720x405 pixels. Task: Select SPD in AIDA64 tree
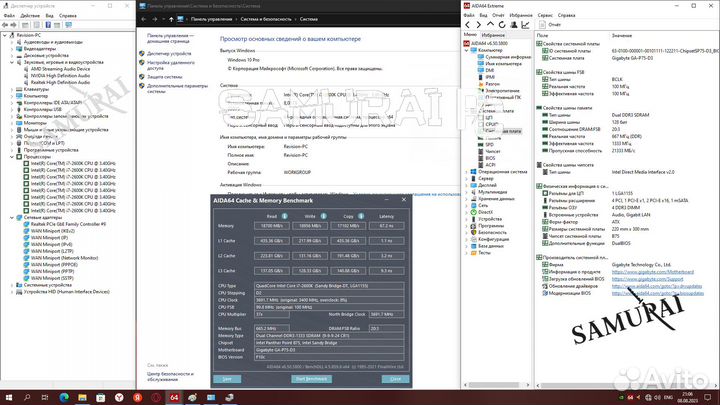(x=489, y=144)
